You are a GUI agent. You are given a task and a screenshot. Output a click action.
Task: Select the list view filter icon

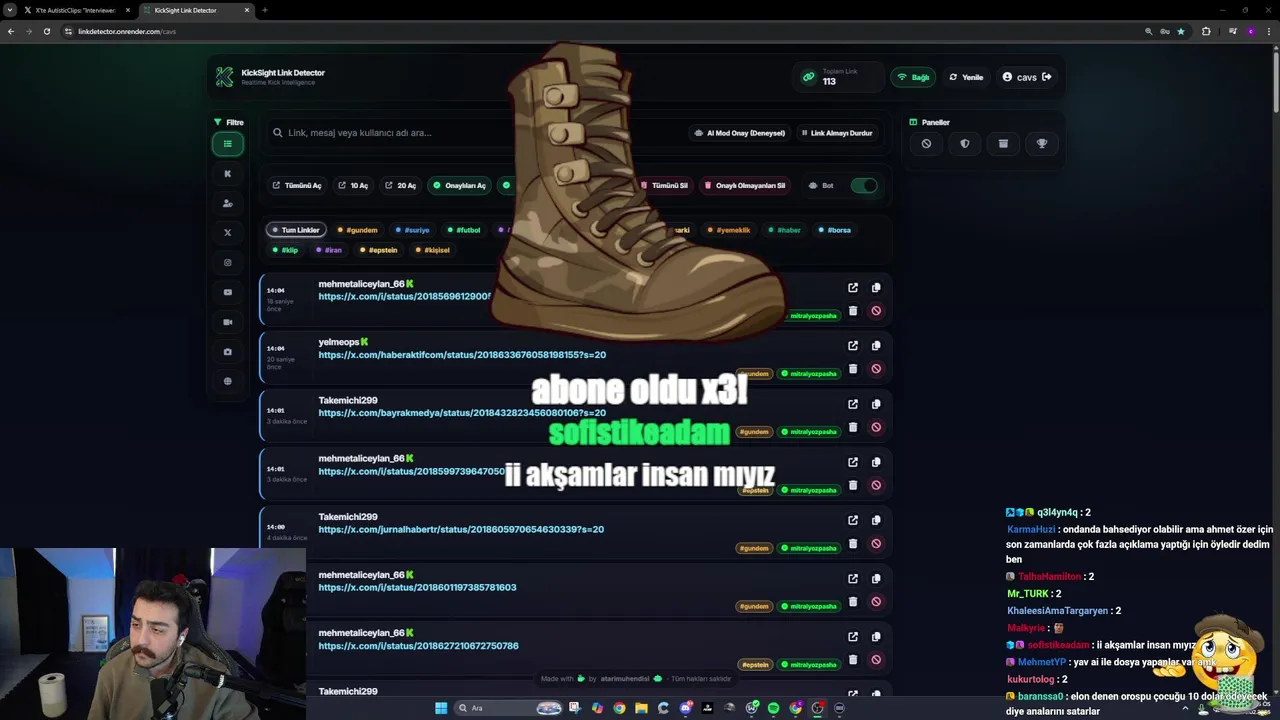(228, 143)
